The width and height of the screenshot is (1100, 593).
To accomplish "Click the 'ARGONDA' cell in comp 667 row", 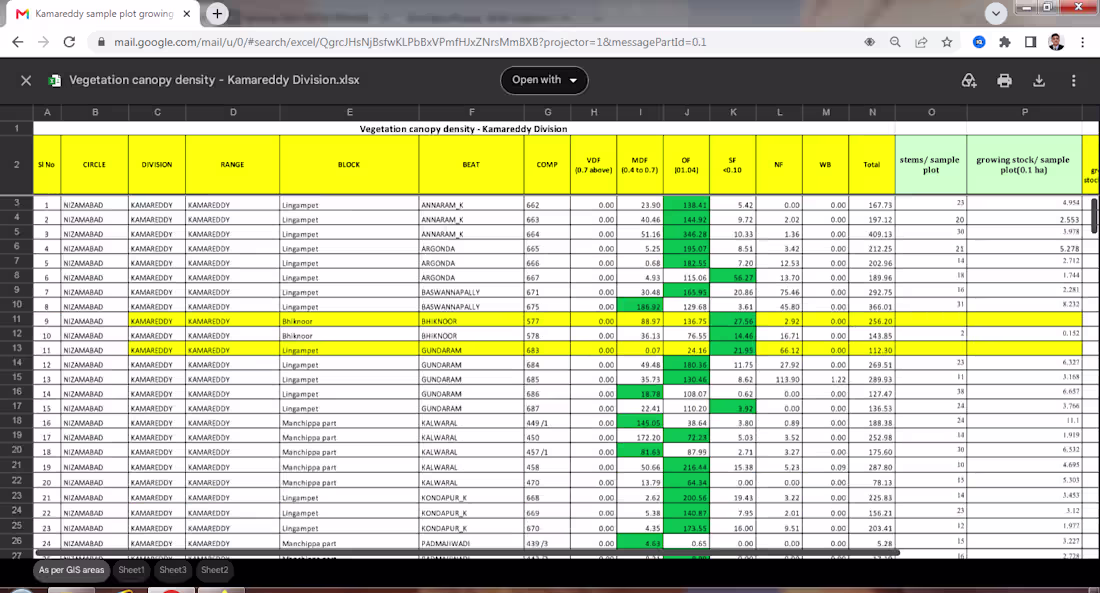I will pos(471,277).
